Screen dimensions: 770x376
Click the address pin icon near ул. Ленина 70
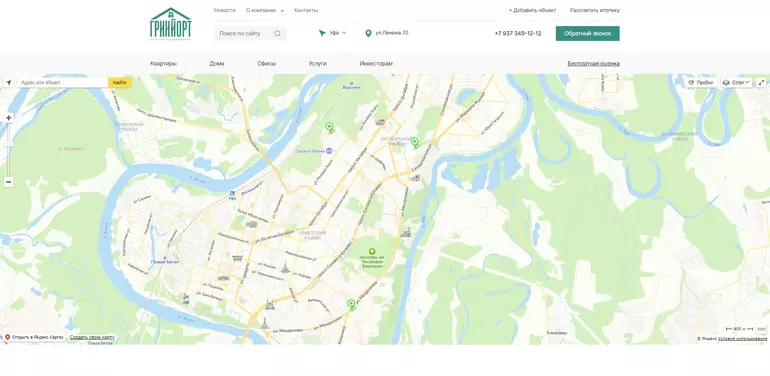368,33
